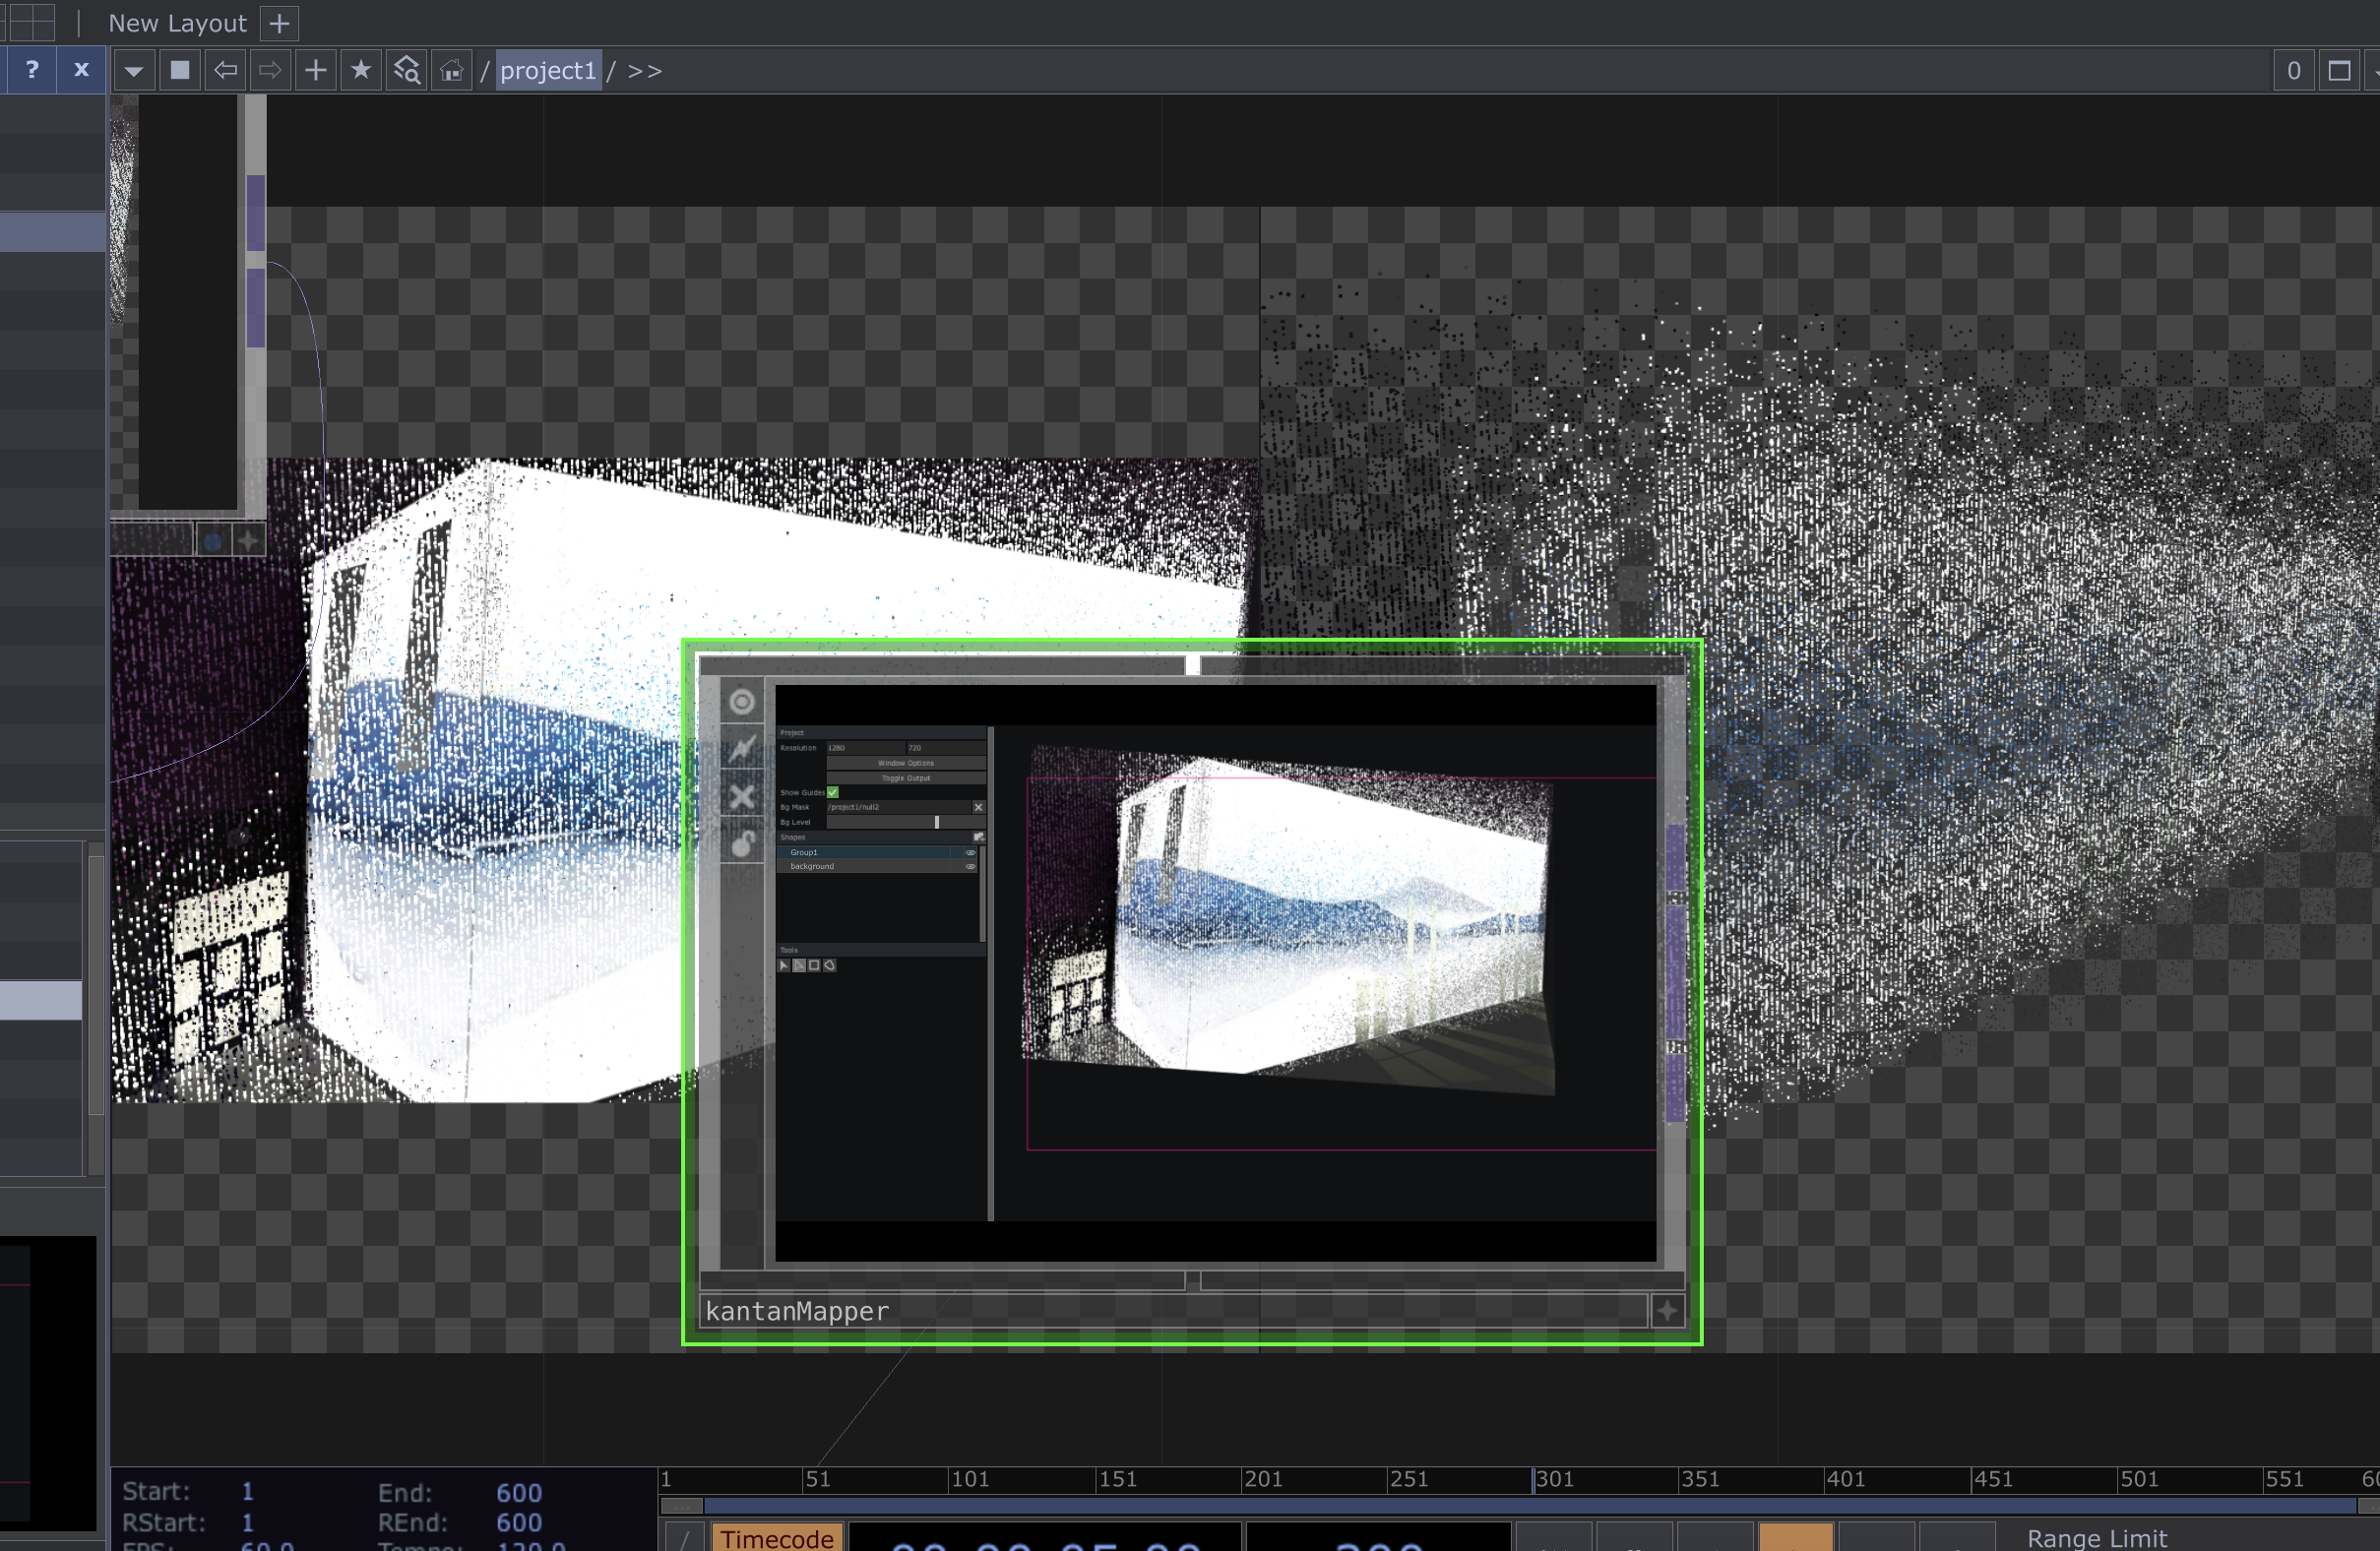Click the add shape group icon beside Shapes
This screenshot has height=1551, width=2380.
pos(981,838)
